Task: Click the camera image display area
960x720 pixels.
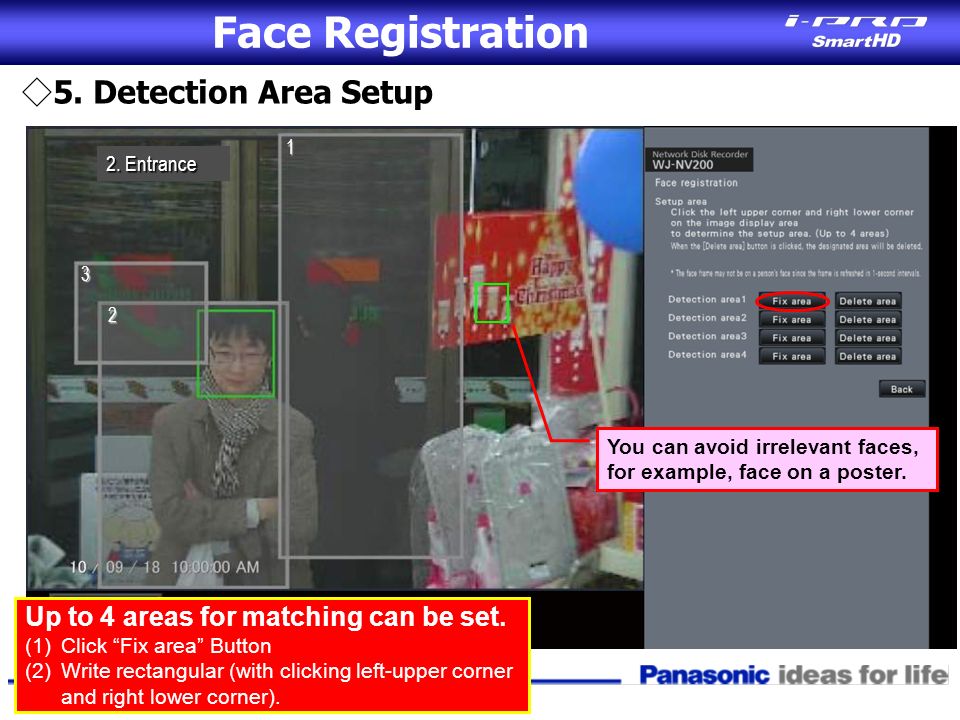Action: tap(335, 358)
